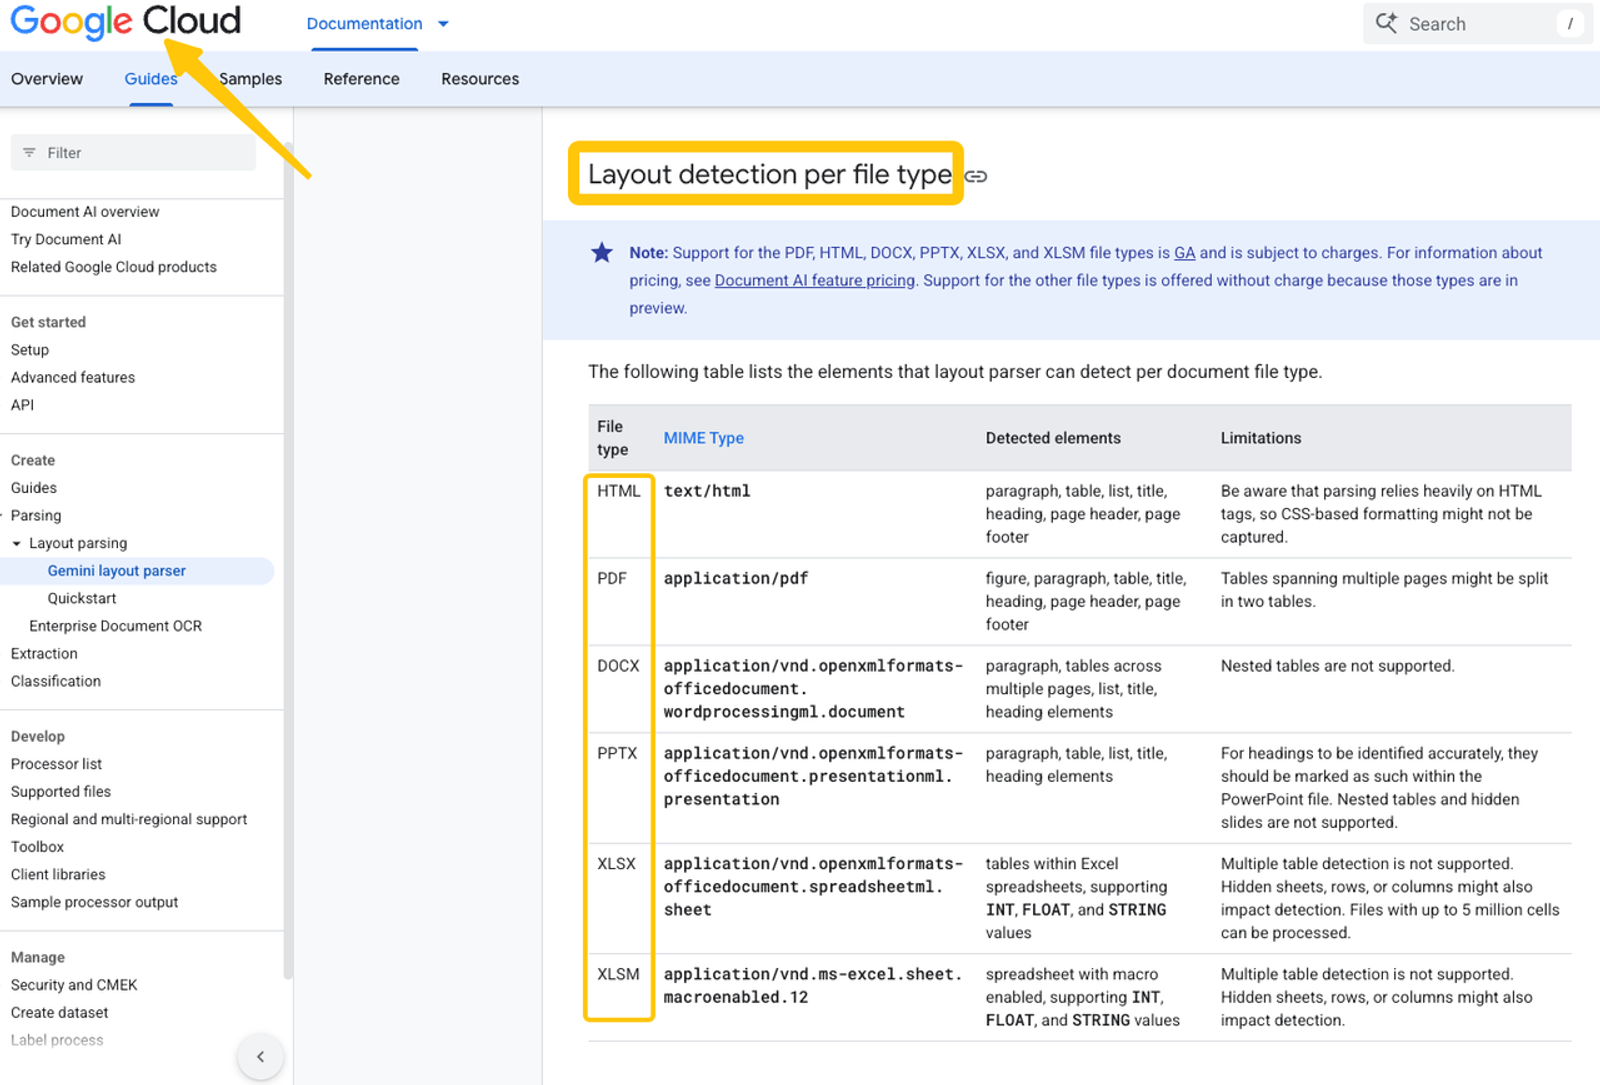Screen dimensions: 1600x1085
Task: Open the API sidebar link
Action: pyautogui.click(x=22, y=405)
